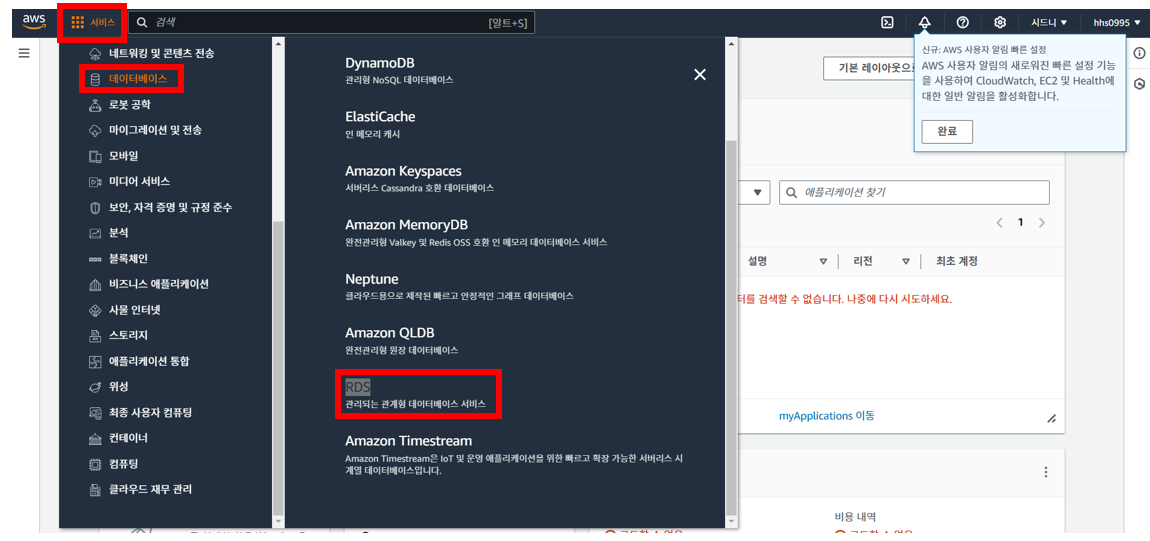Viewport: 1150px width, 541px height.
Task: Toggle the hamburger side navigation icon
Action: [x=24, y=53]
